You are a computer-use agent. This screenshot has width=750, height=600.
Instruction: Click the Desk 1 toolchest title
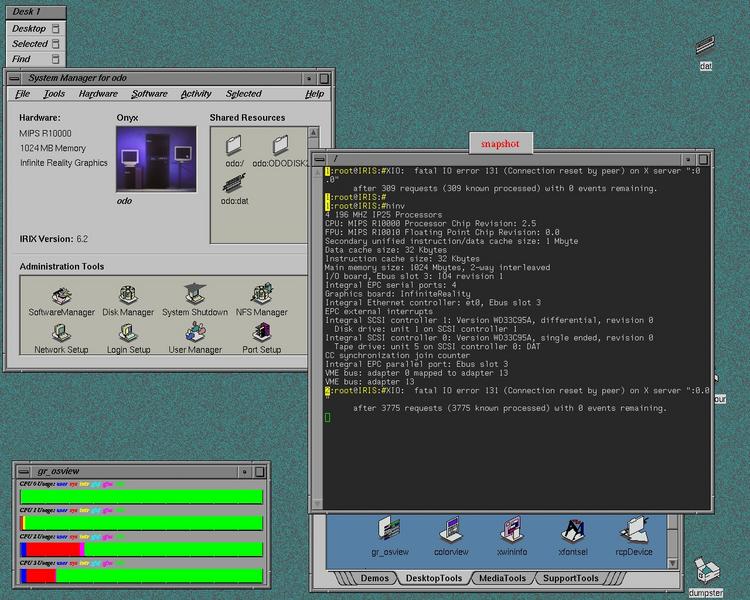tap(35, 12)
